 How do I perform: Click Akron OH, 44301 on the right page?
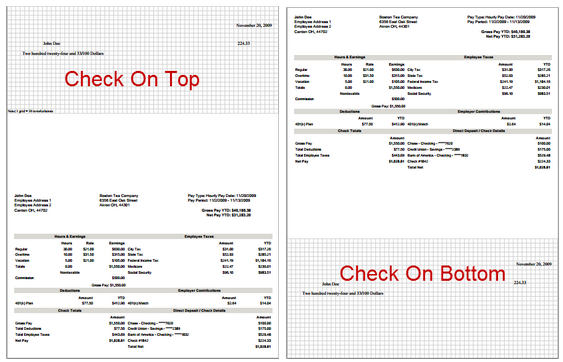[x=394, y=26]
